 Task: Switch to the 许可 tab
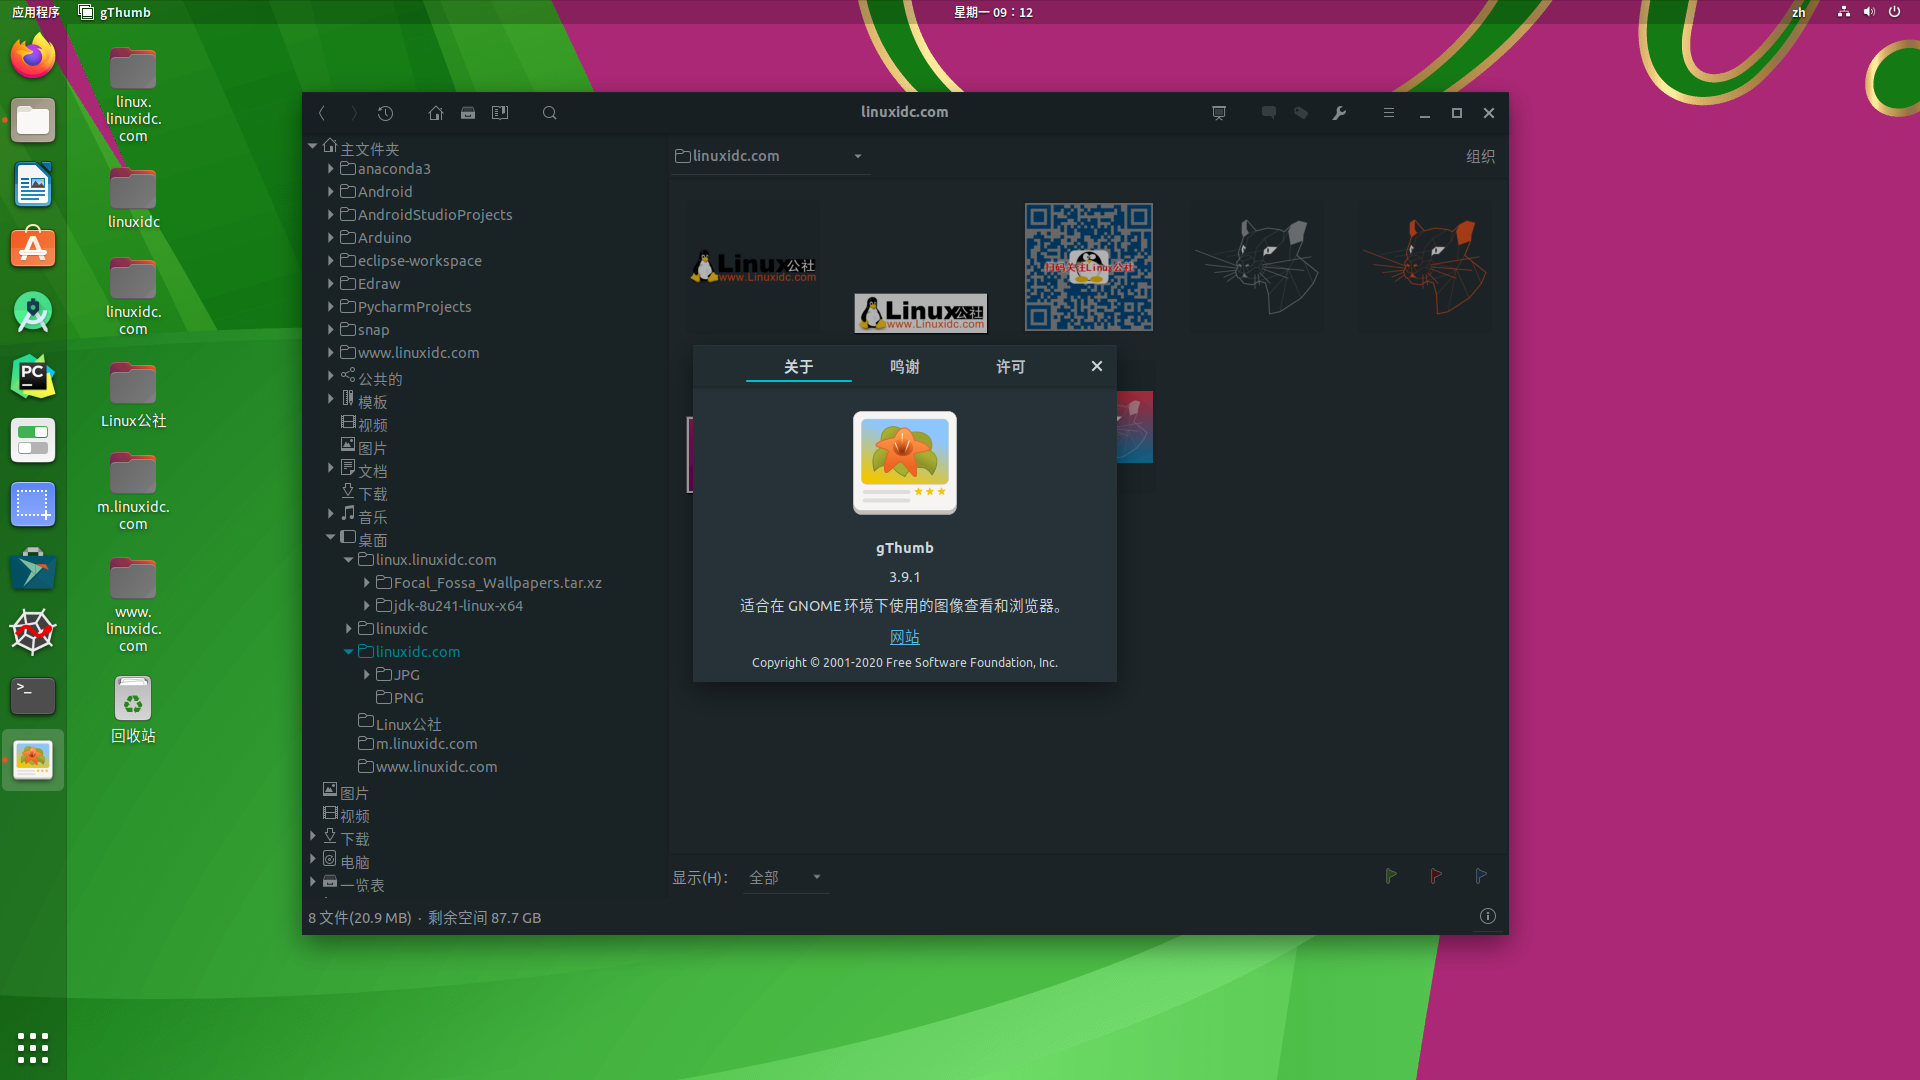point(1010,366)
